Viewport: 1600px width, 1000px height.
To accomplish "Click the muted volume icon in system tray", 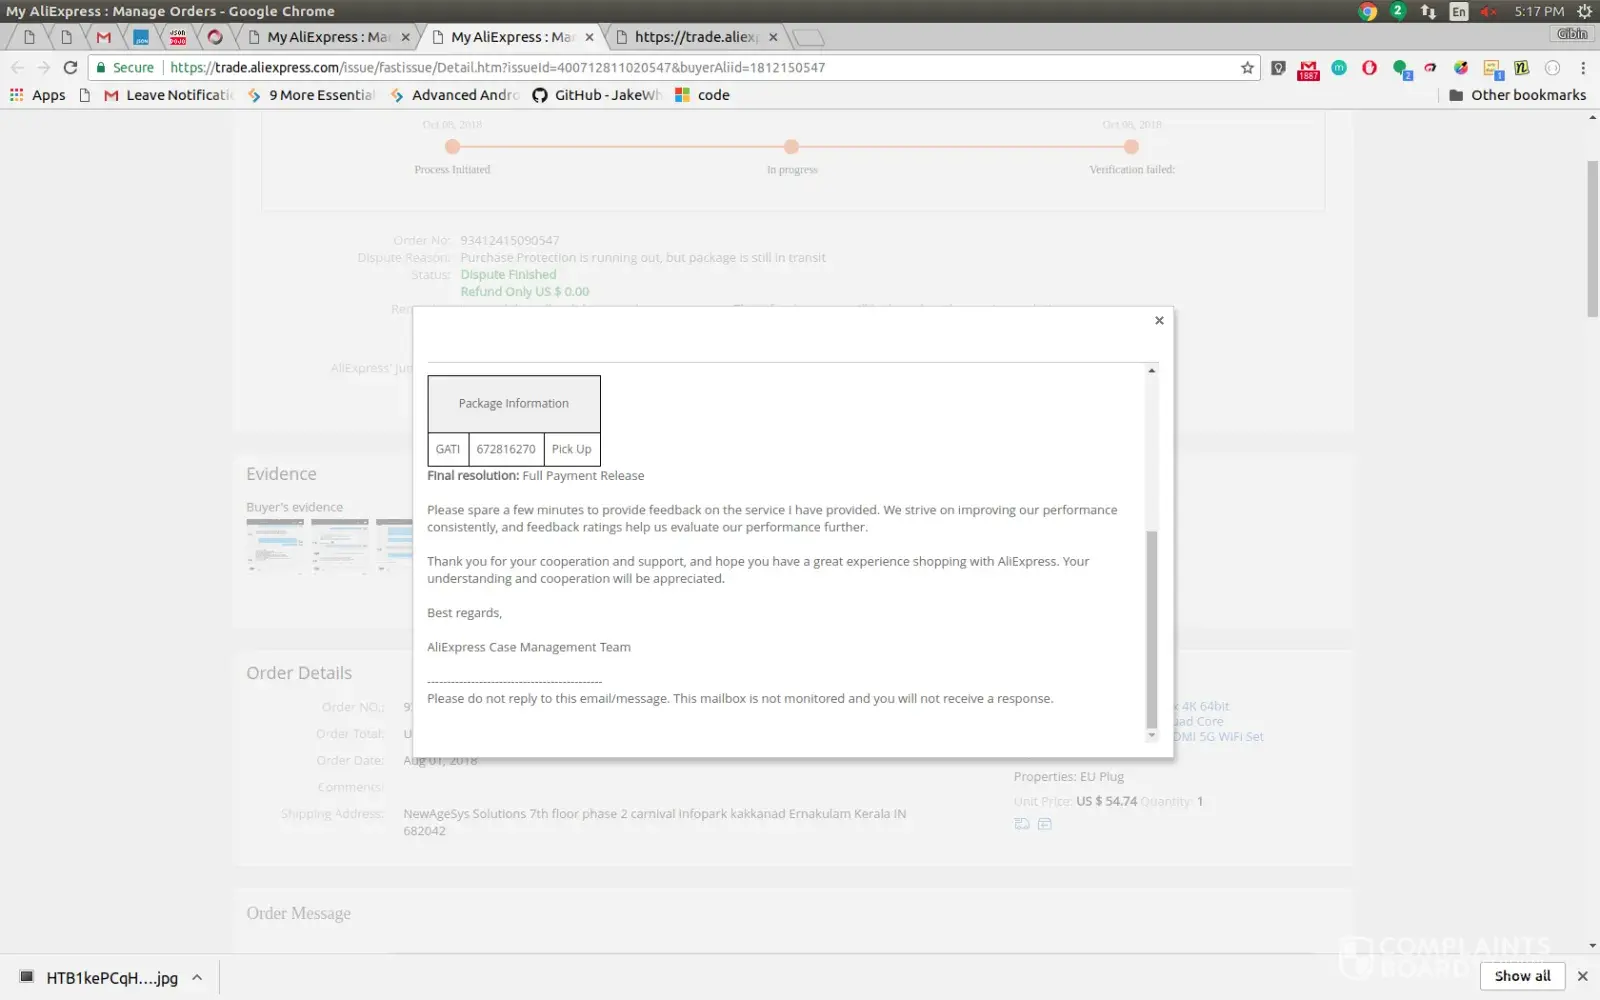I will tap(1488, 12).
